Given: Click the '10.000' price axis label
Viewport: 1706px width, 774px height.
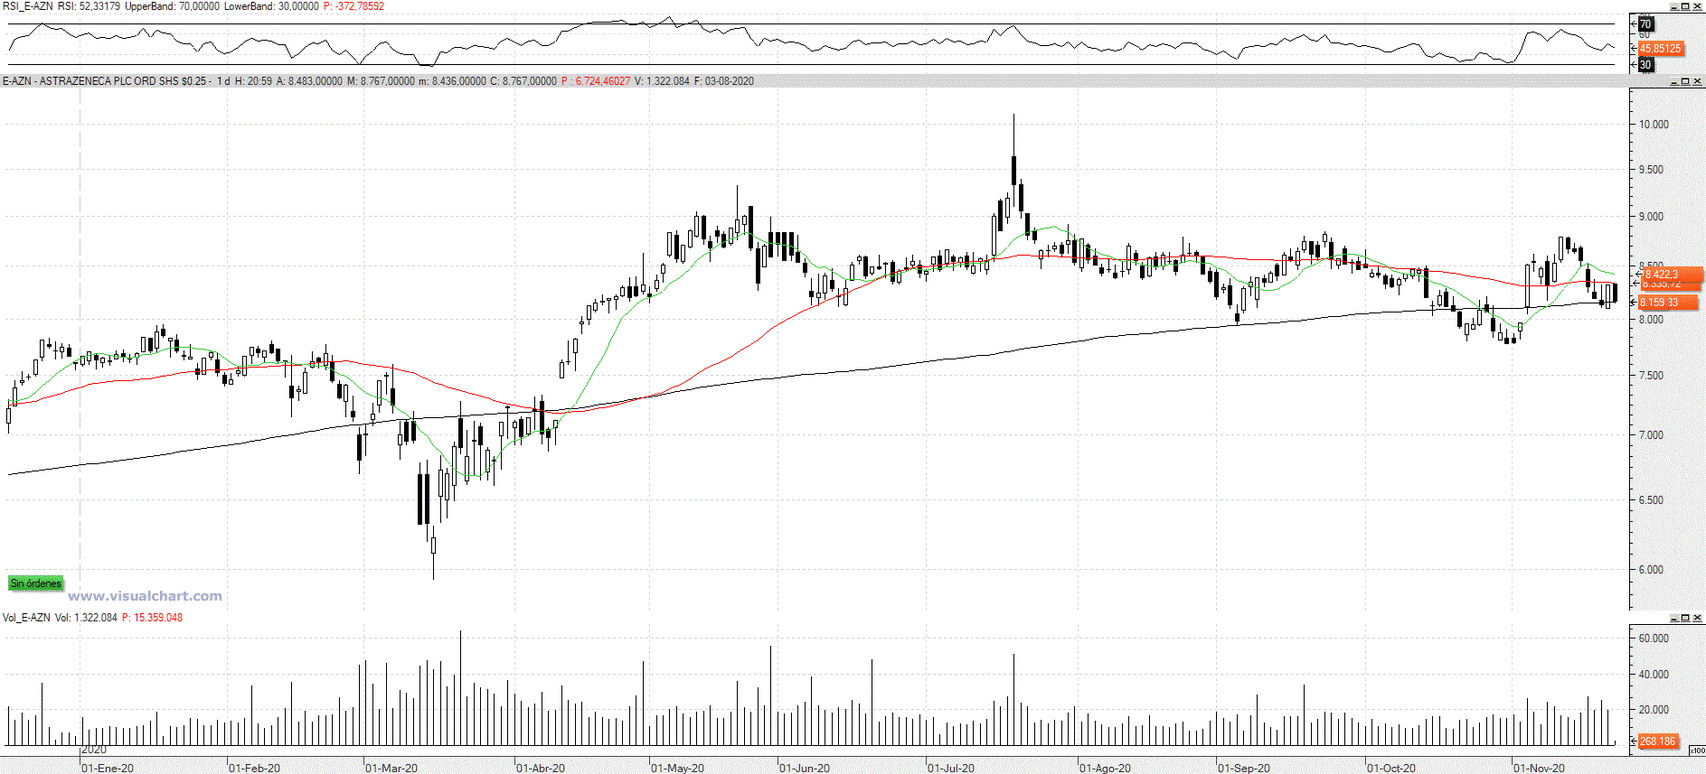Looking at the screenshot, I should (x=1654, y=124).
